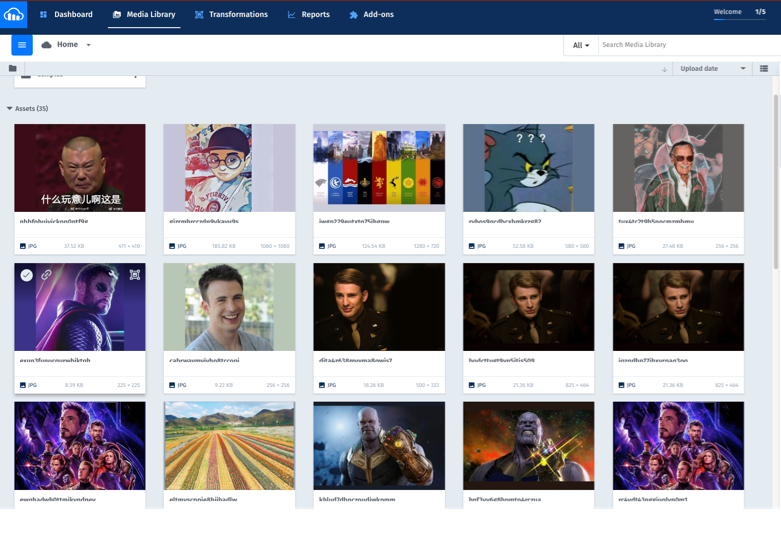
Task: Open the confused Tom cat thumbnail
Action: click(x=528, y=168)
